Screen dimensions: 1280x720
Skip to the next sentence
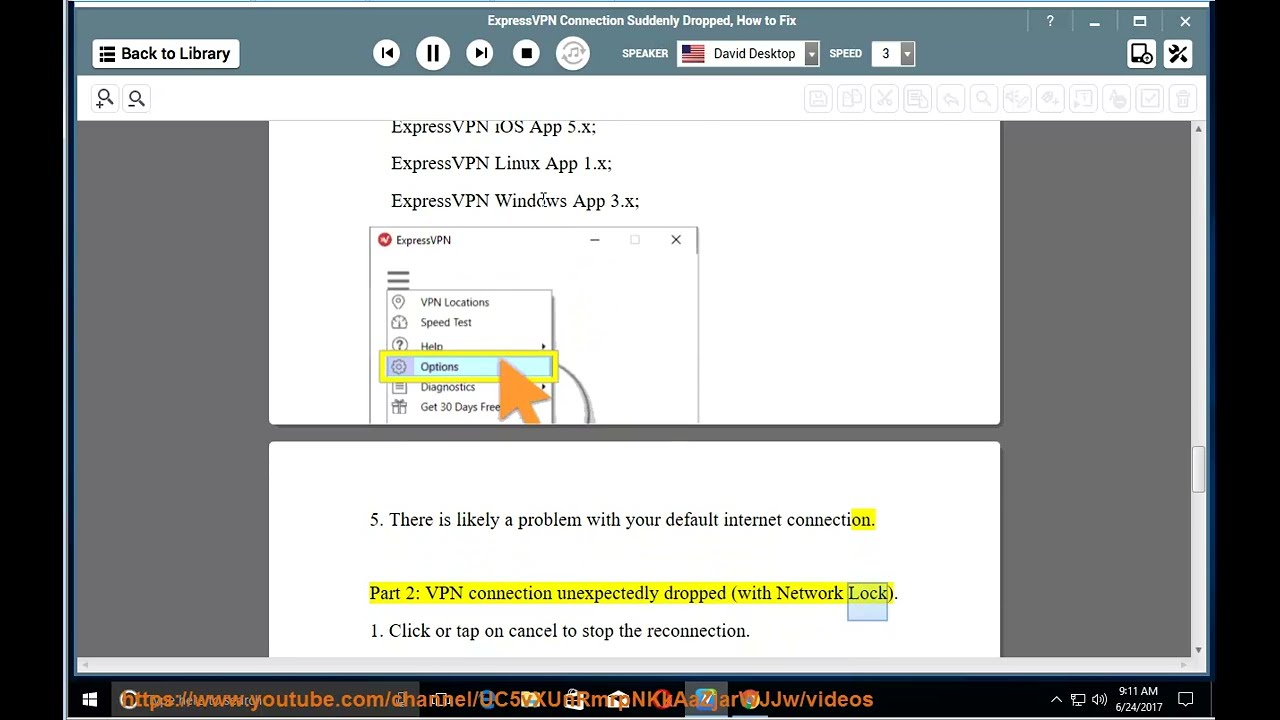point(480,53)
